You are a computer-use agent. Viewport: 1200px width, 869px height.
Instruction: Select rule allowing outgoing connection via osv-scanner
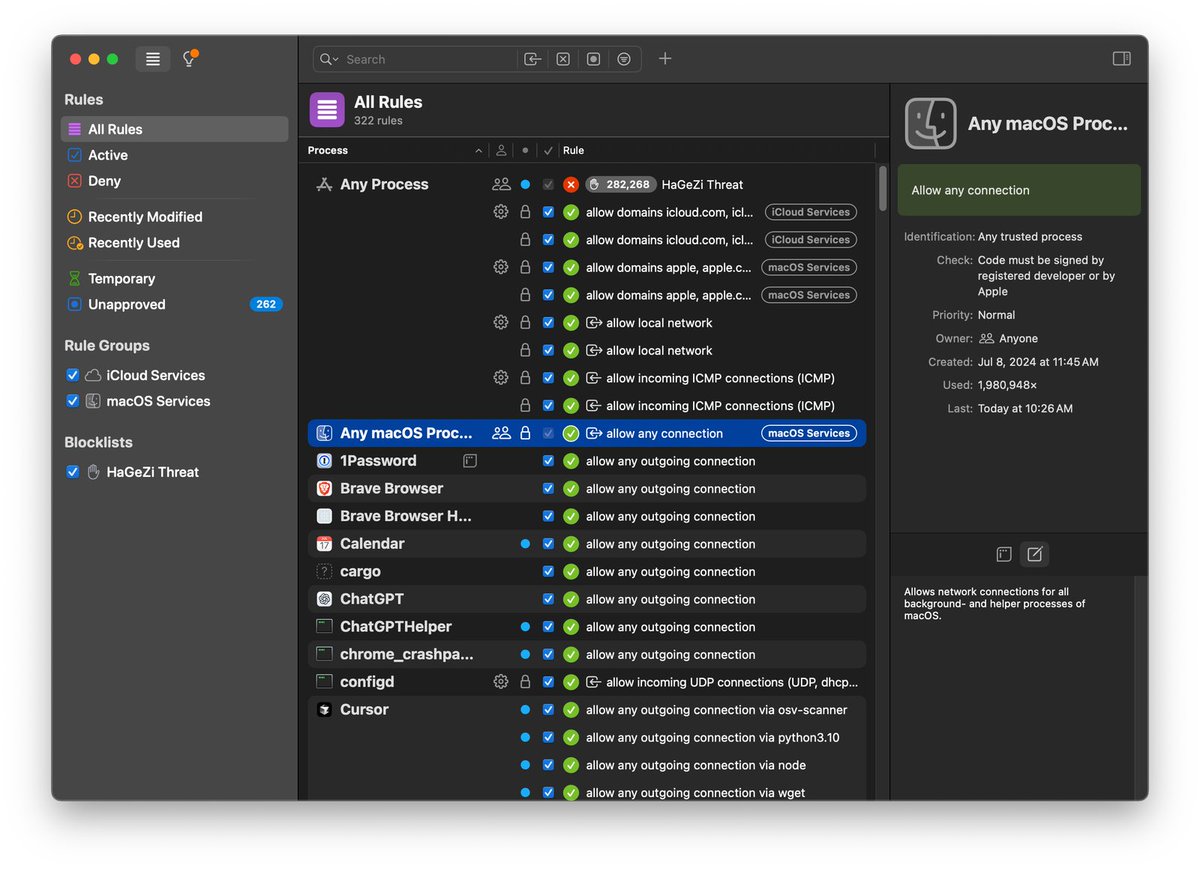(x=716, y=710)
